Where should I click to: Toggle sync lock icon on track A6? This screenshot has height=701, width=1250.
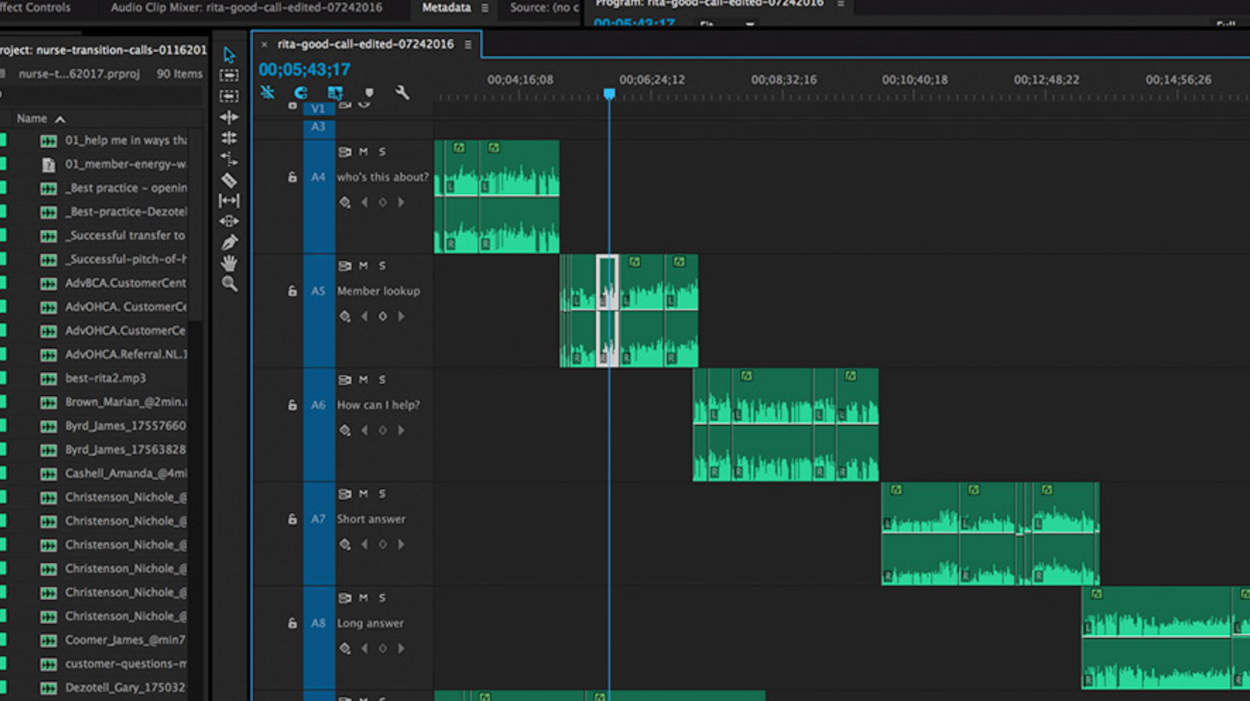(345, 380)
